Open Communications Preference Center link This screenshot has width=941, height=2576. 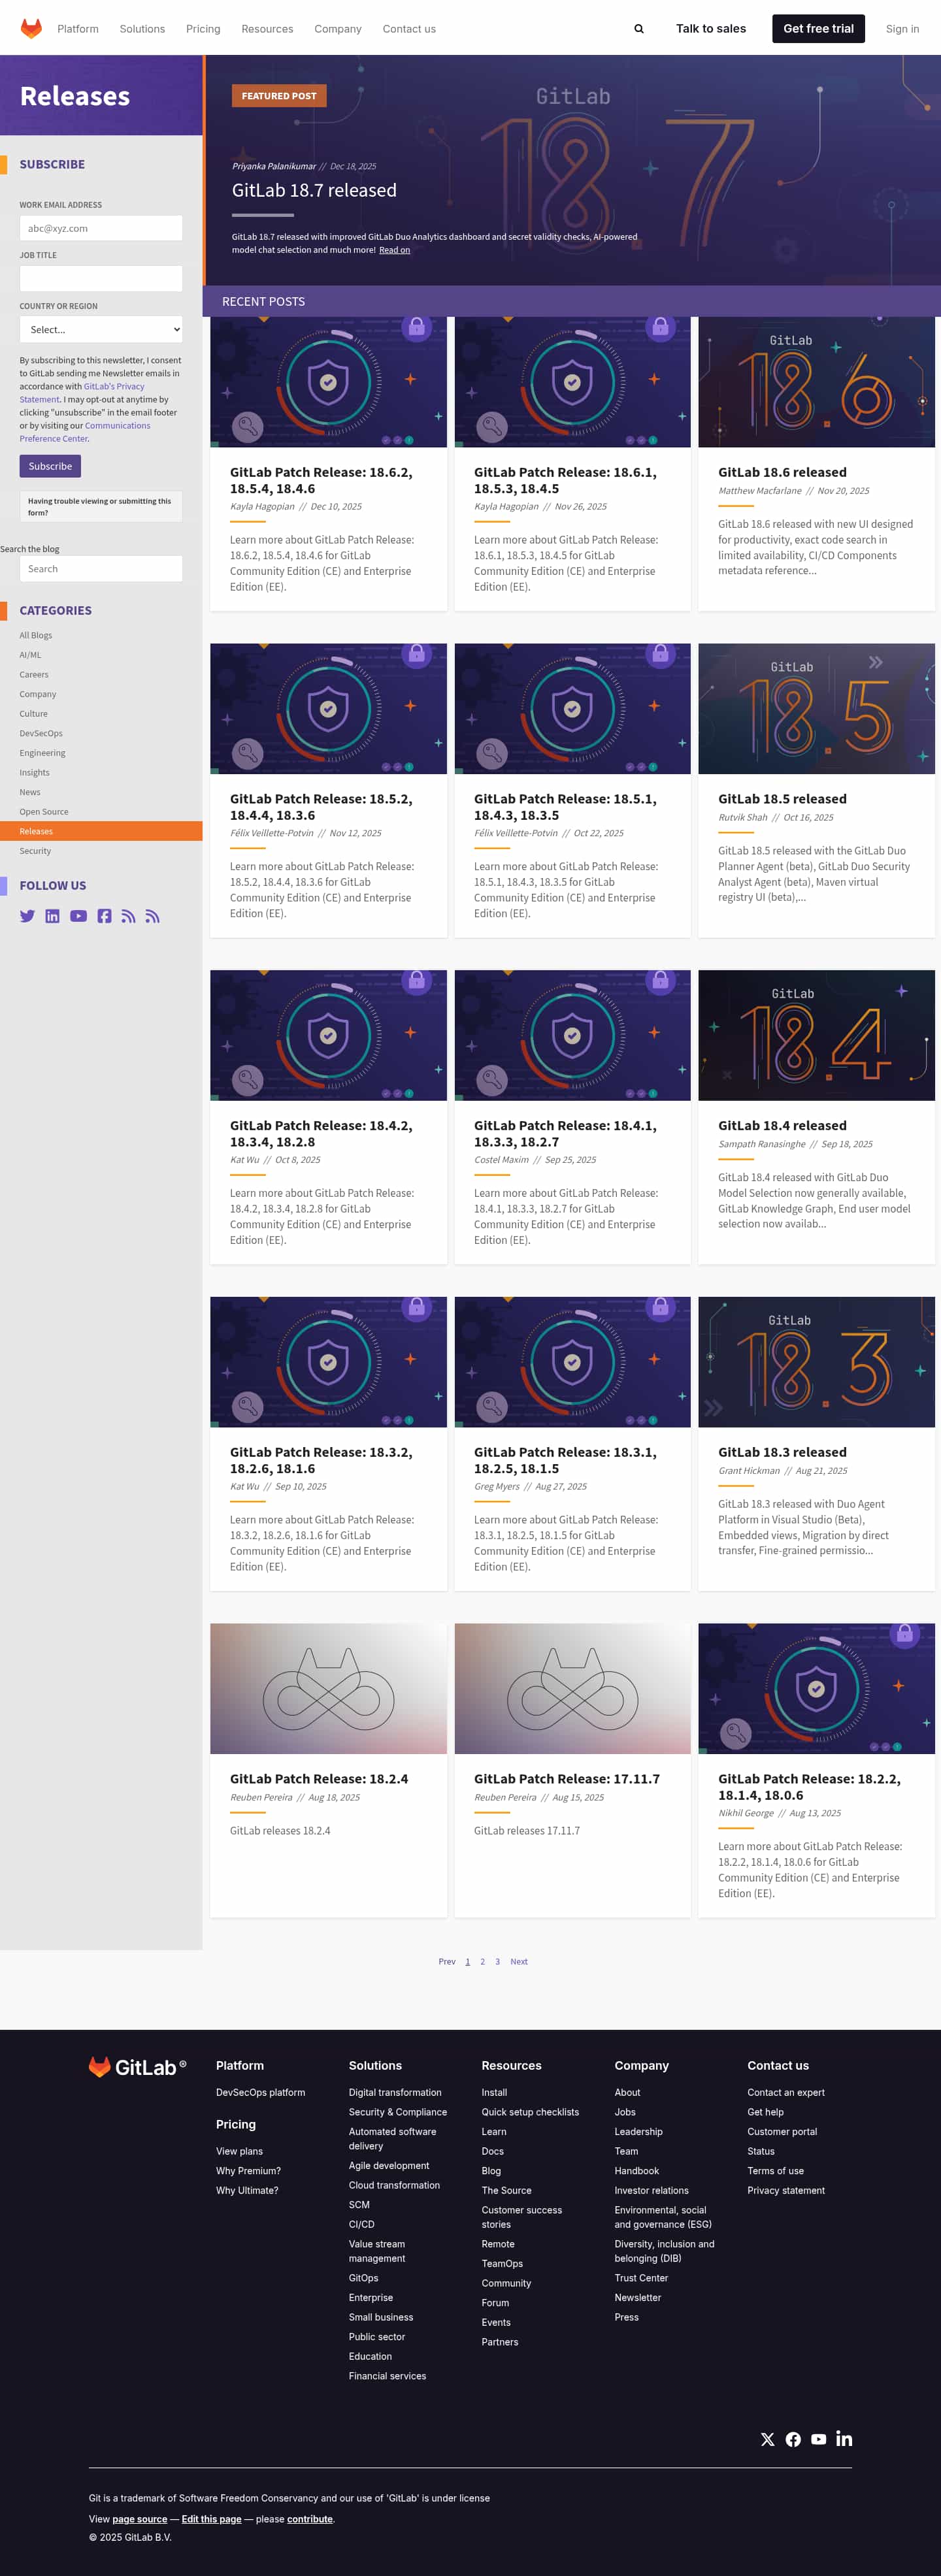pos(85,432)
